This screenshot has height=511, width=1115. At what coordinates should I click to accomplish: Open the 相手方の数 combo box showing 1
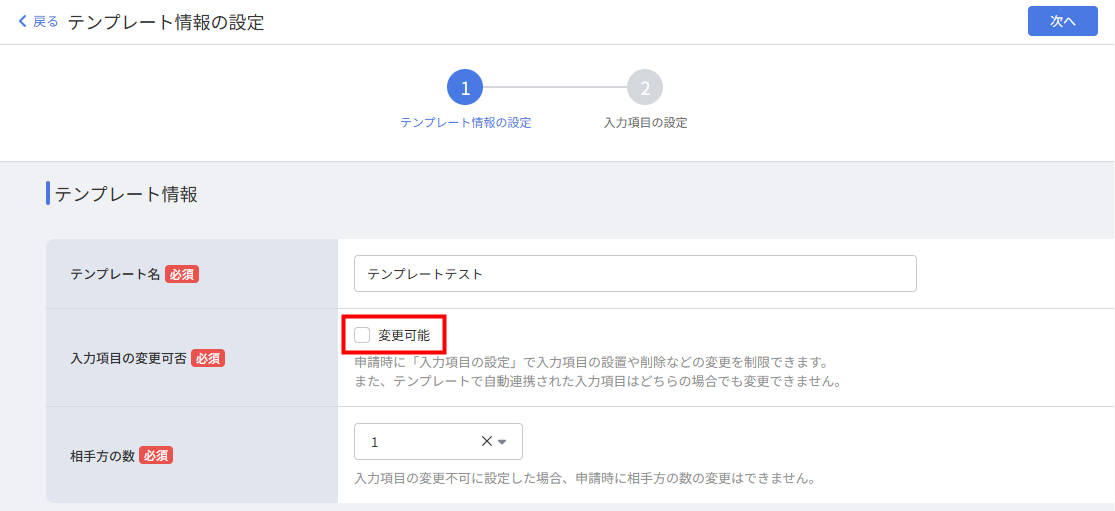pyautogui.click(x=420, y=441)
